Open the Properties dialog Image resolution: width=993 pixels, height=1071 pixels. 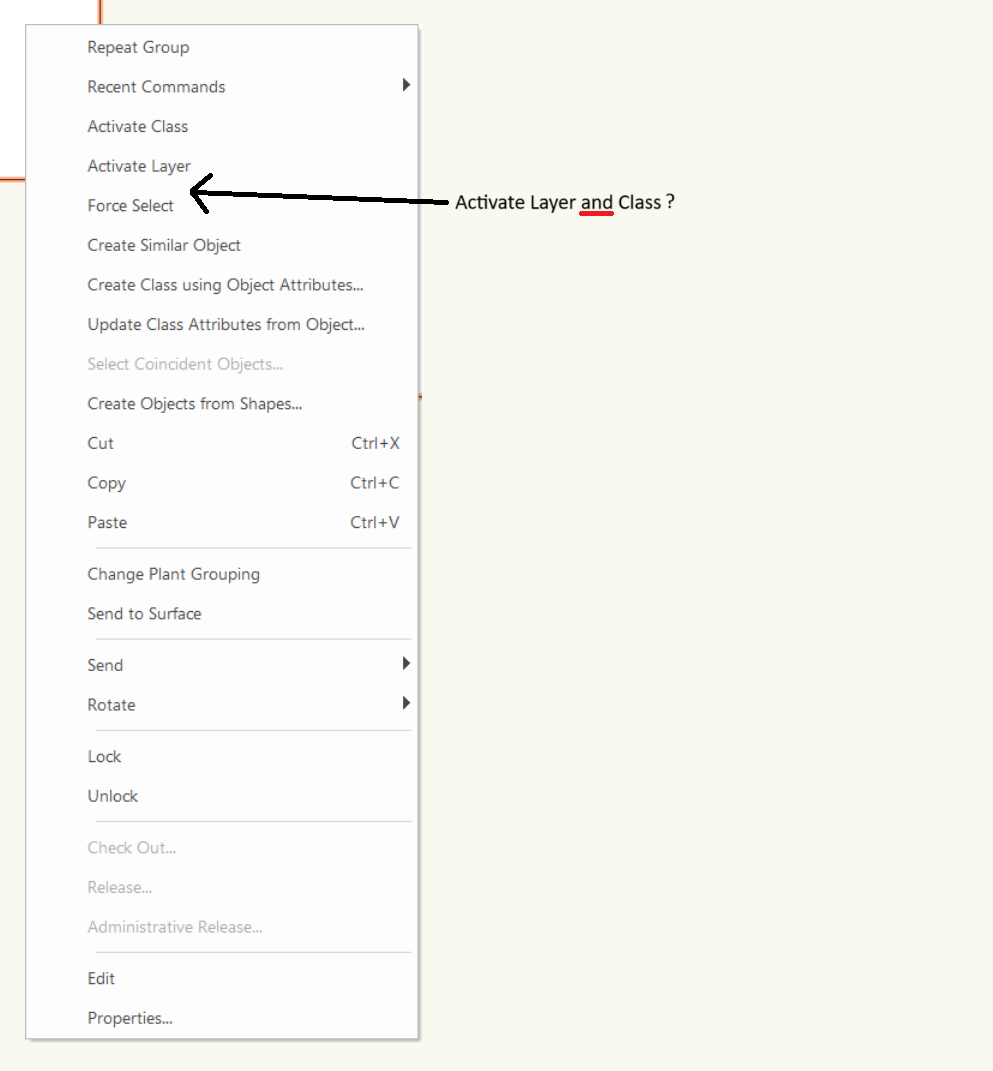[x=130, y=1018]
